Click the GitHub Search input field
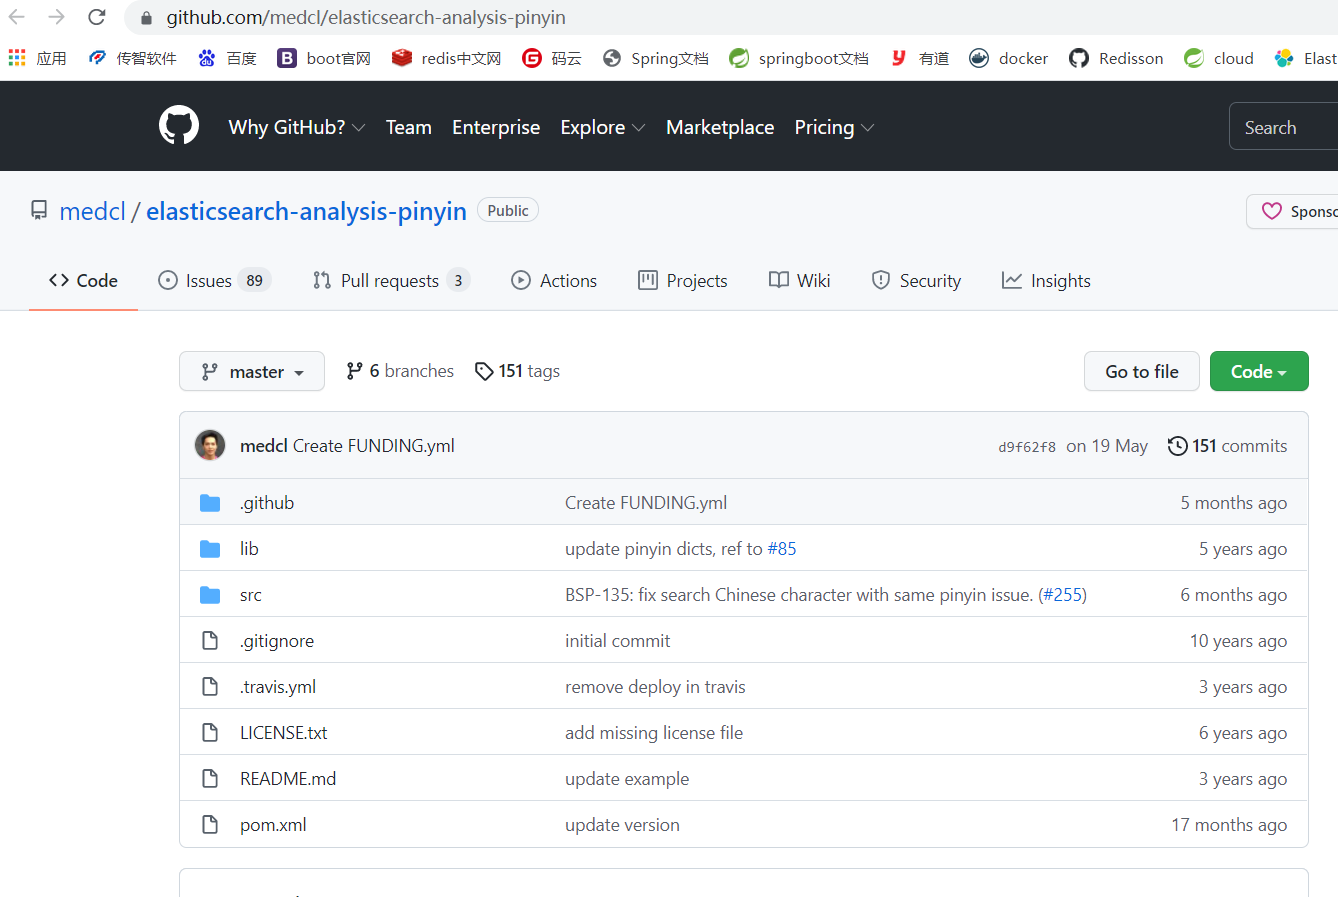Image resolution: width=1338 pixels, height=897 pixels. (1284, 127)
